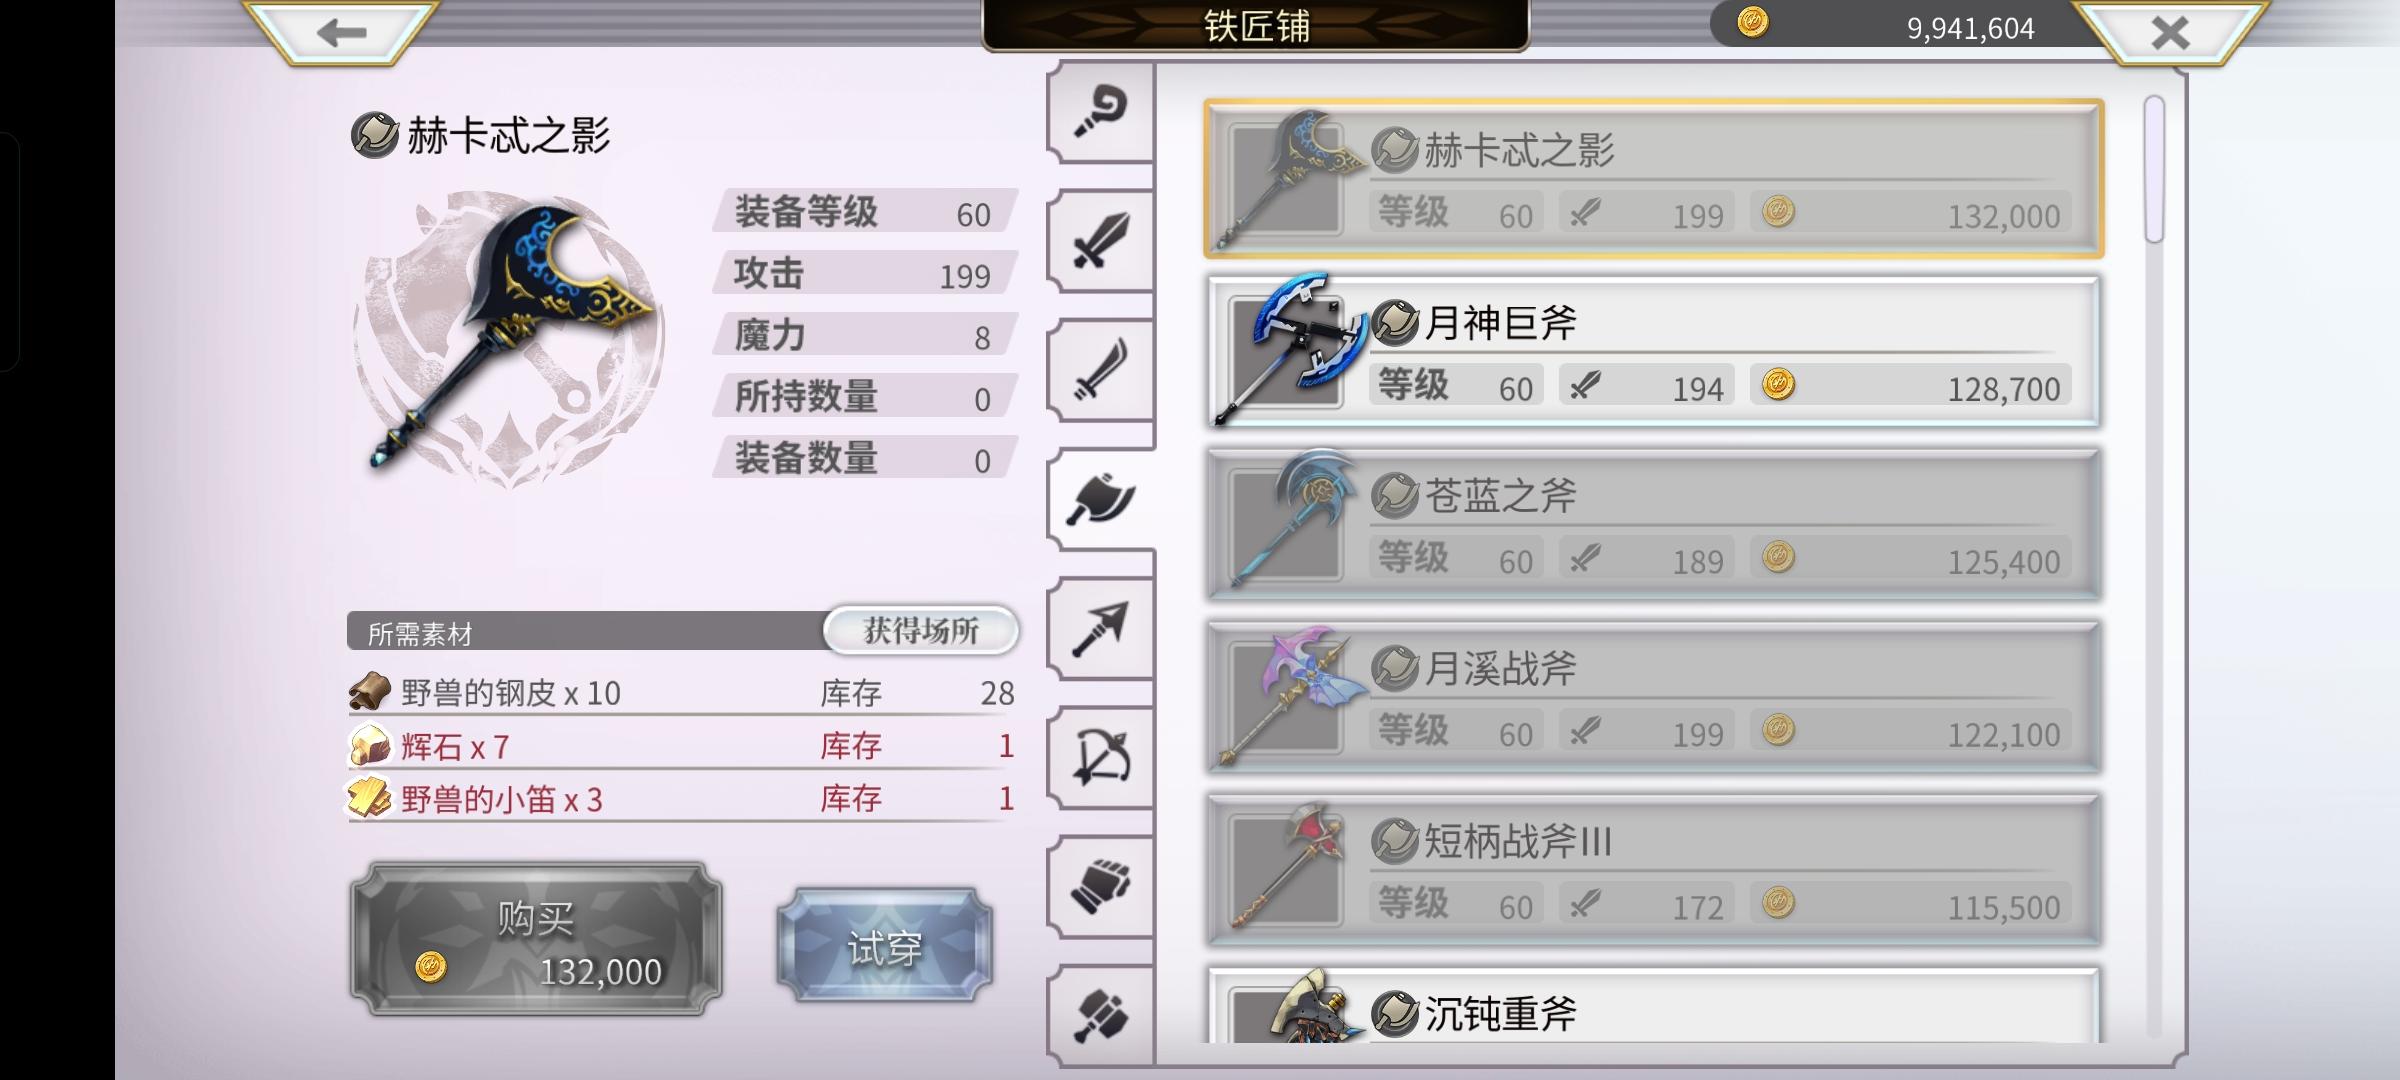Select the spear weapon category tab
This screenshot has height=1080, width=2400.
tap(1100, 628)
